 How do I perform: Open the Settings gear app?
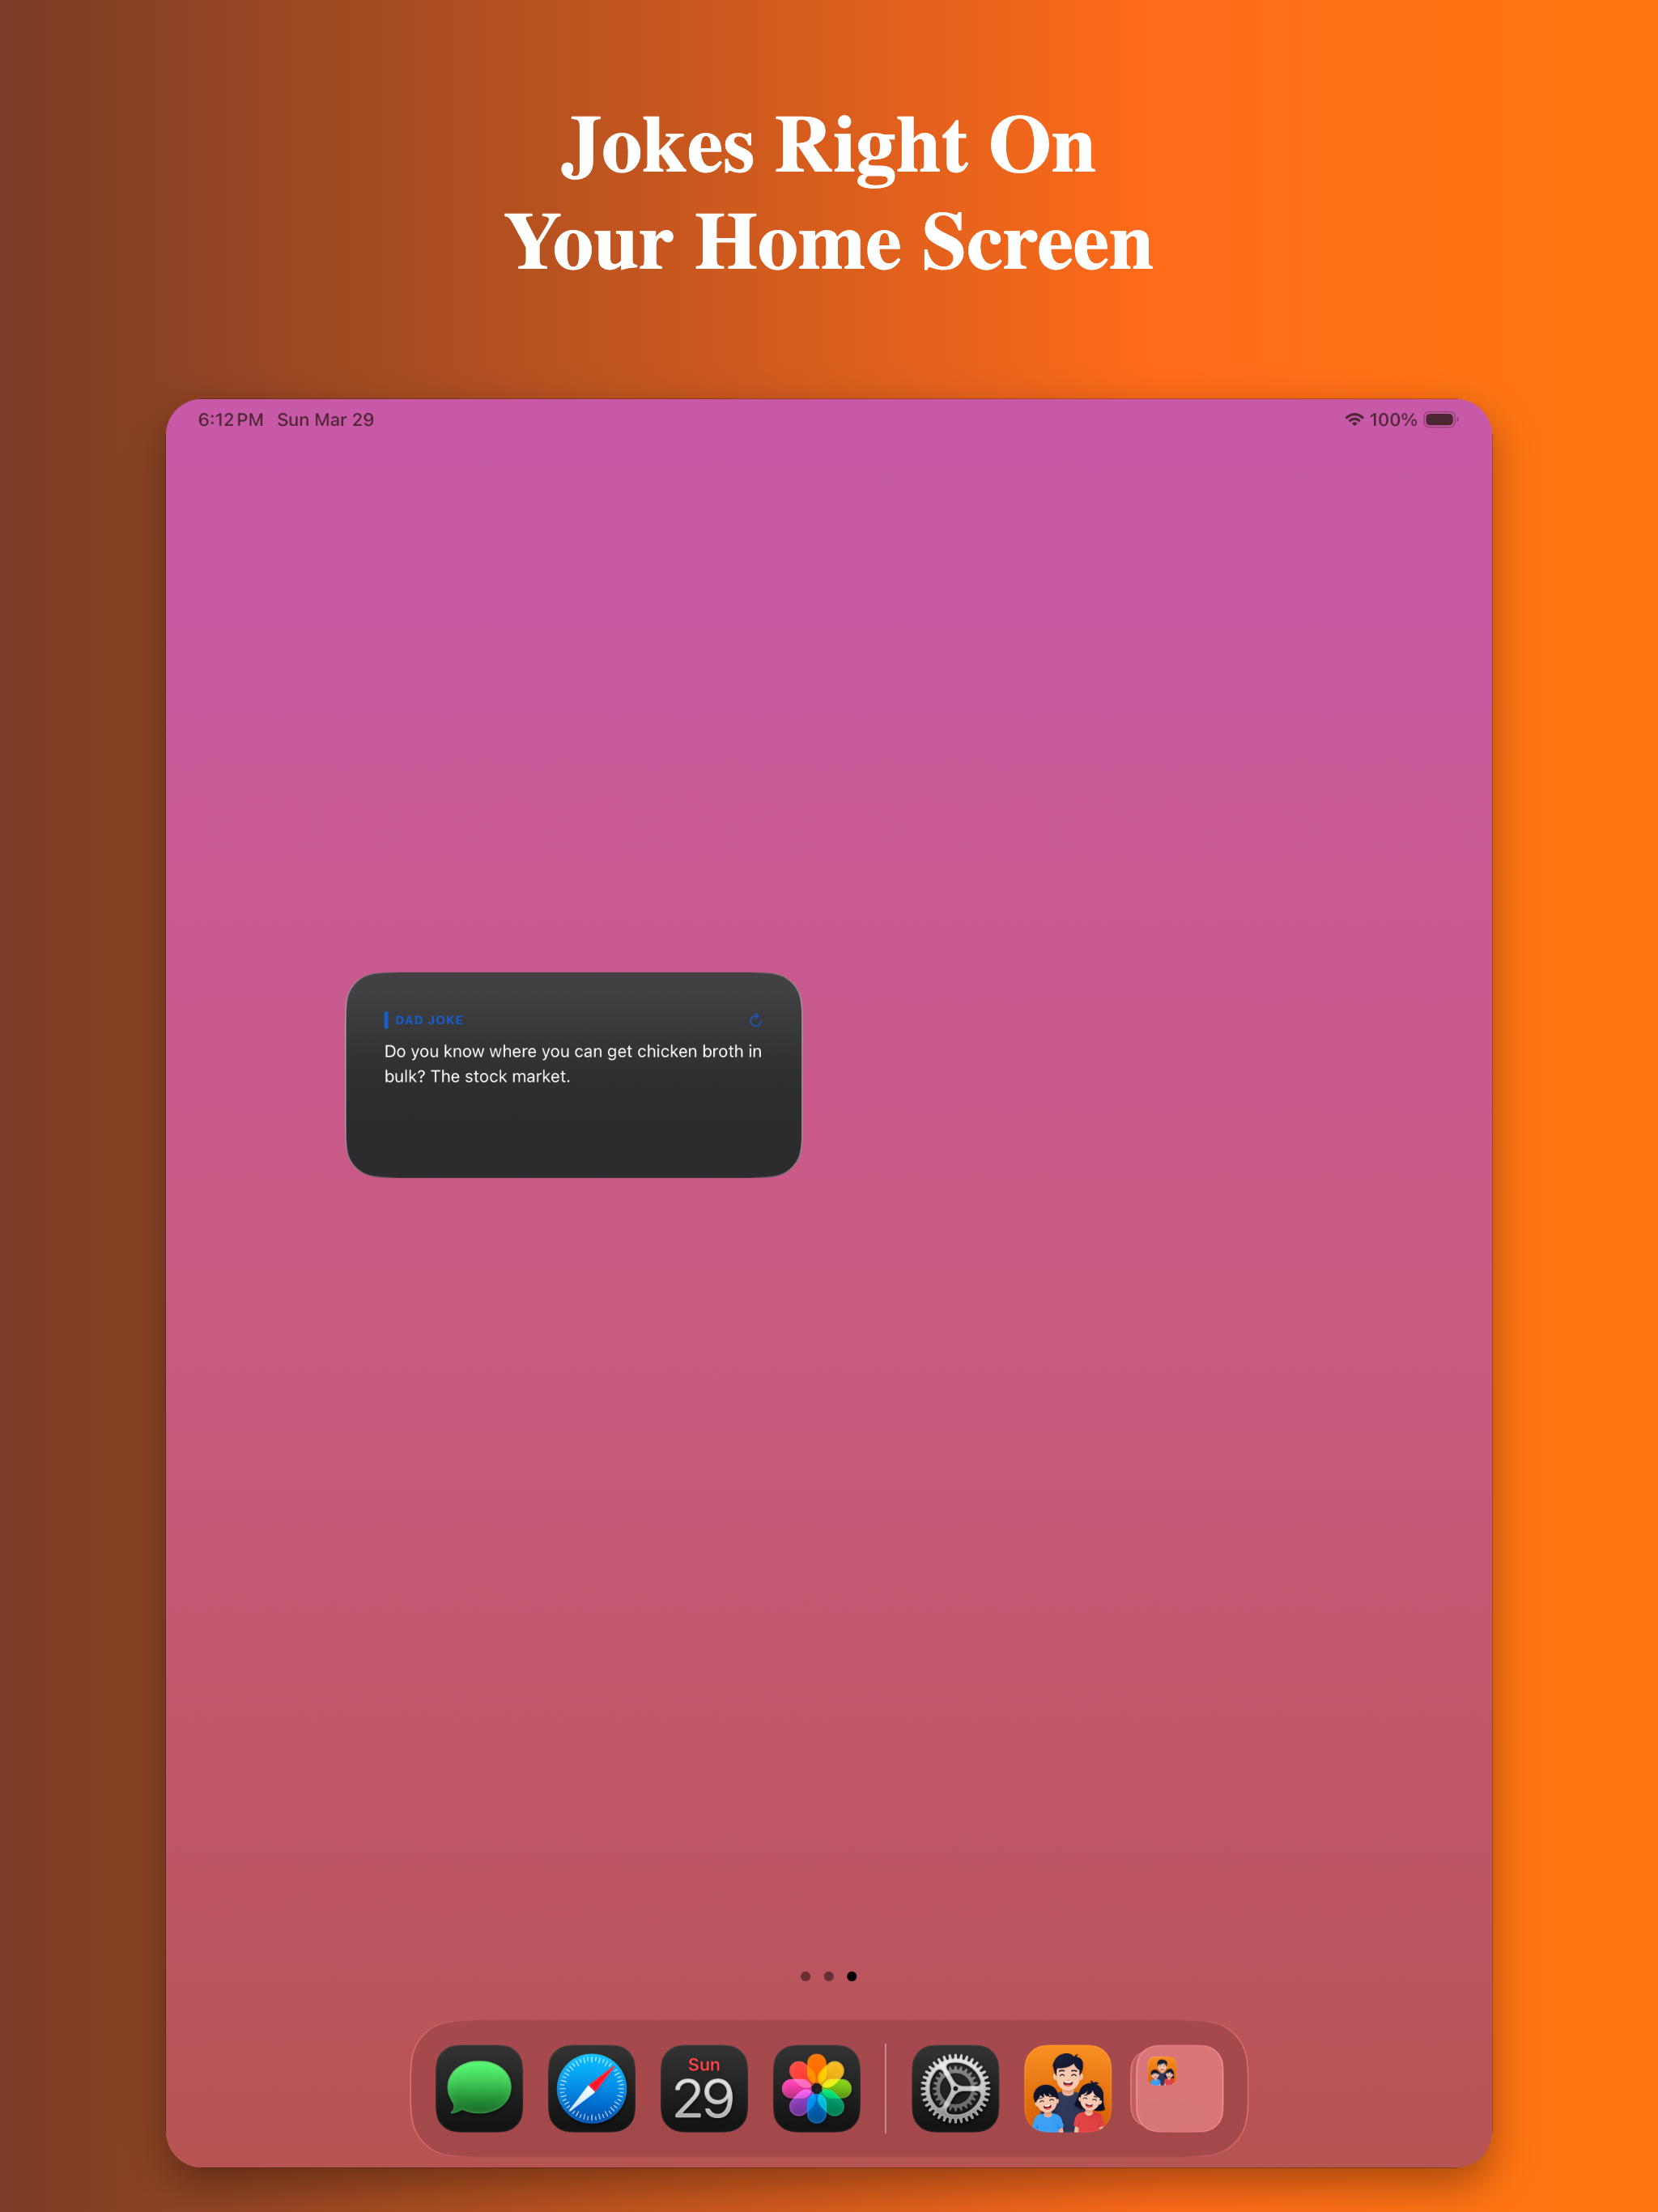(955, 2088)
